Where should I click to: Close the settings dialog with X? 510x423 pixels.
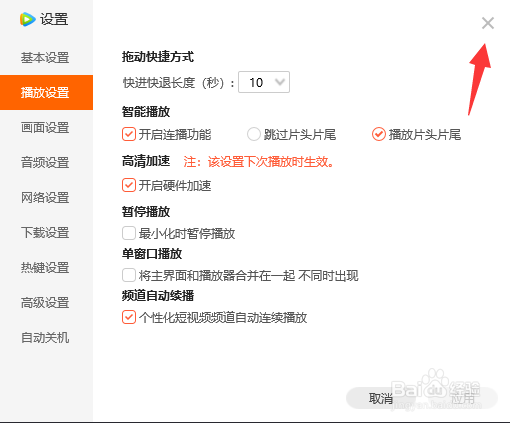click(x=488, y=23)
